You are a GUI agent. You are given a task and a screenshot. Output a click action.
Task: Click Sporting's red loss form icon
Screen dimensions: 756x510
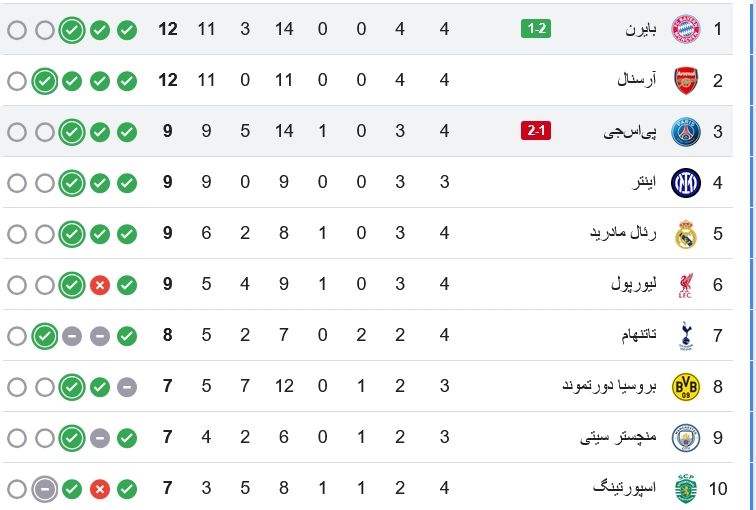click(100, 489)
